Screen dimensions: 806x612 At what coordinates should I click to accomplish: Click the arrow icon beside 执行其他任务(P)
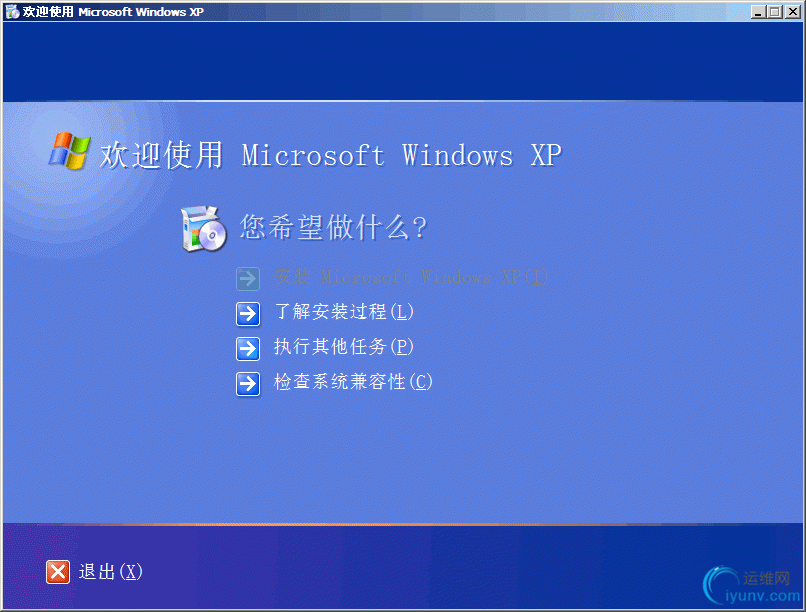tap(248, 348)
